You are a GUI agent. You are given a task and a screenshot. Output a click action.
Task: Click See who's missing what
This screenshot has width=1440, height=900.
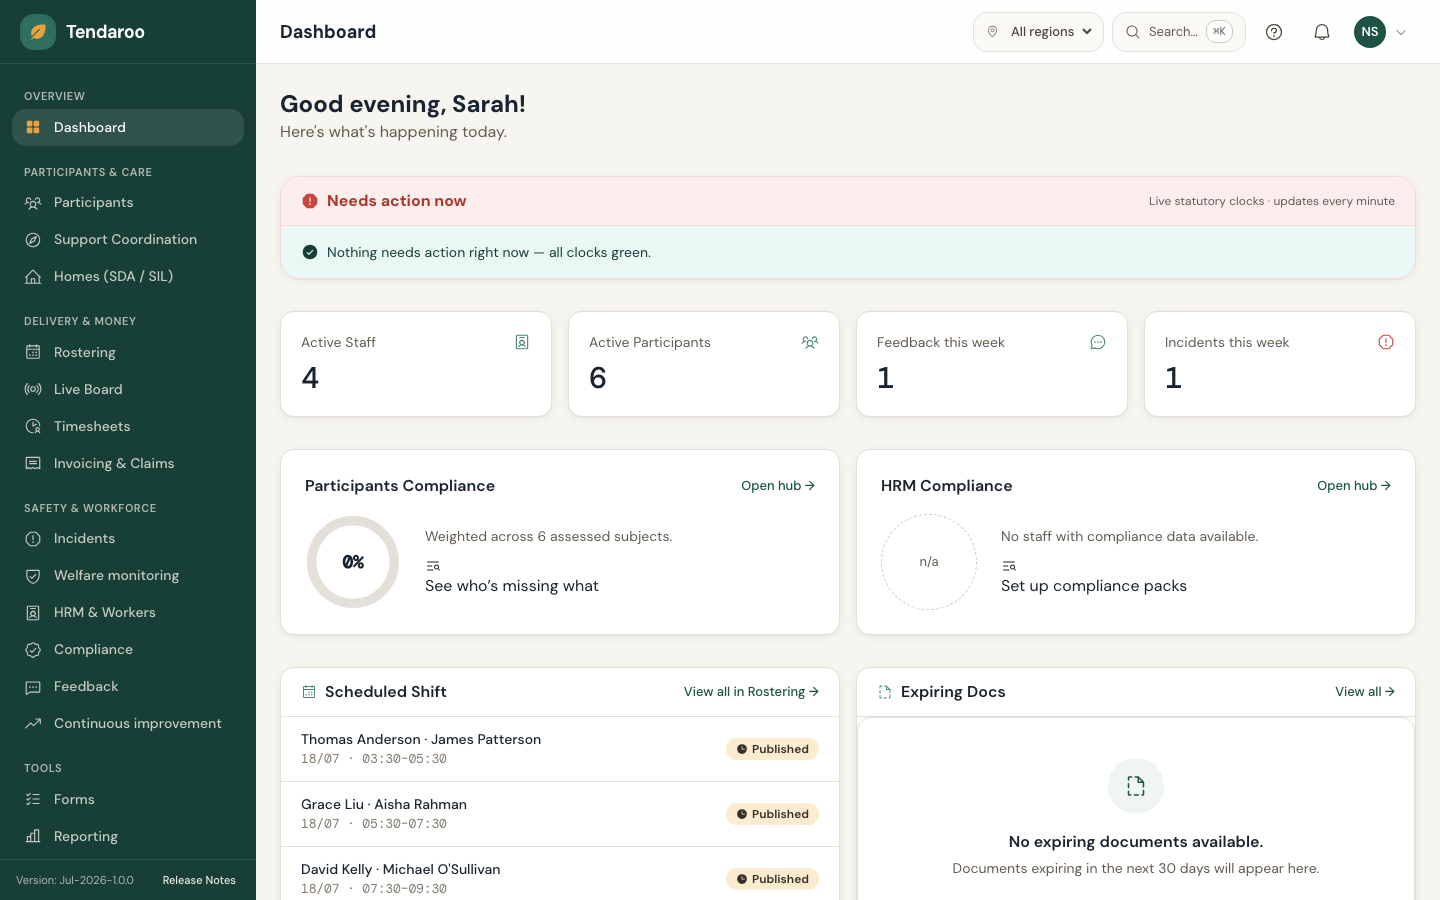(512, 586)
